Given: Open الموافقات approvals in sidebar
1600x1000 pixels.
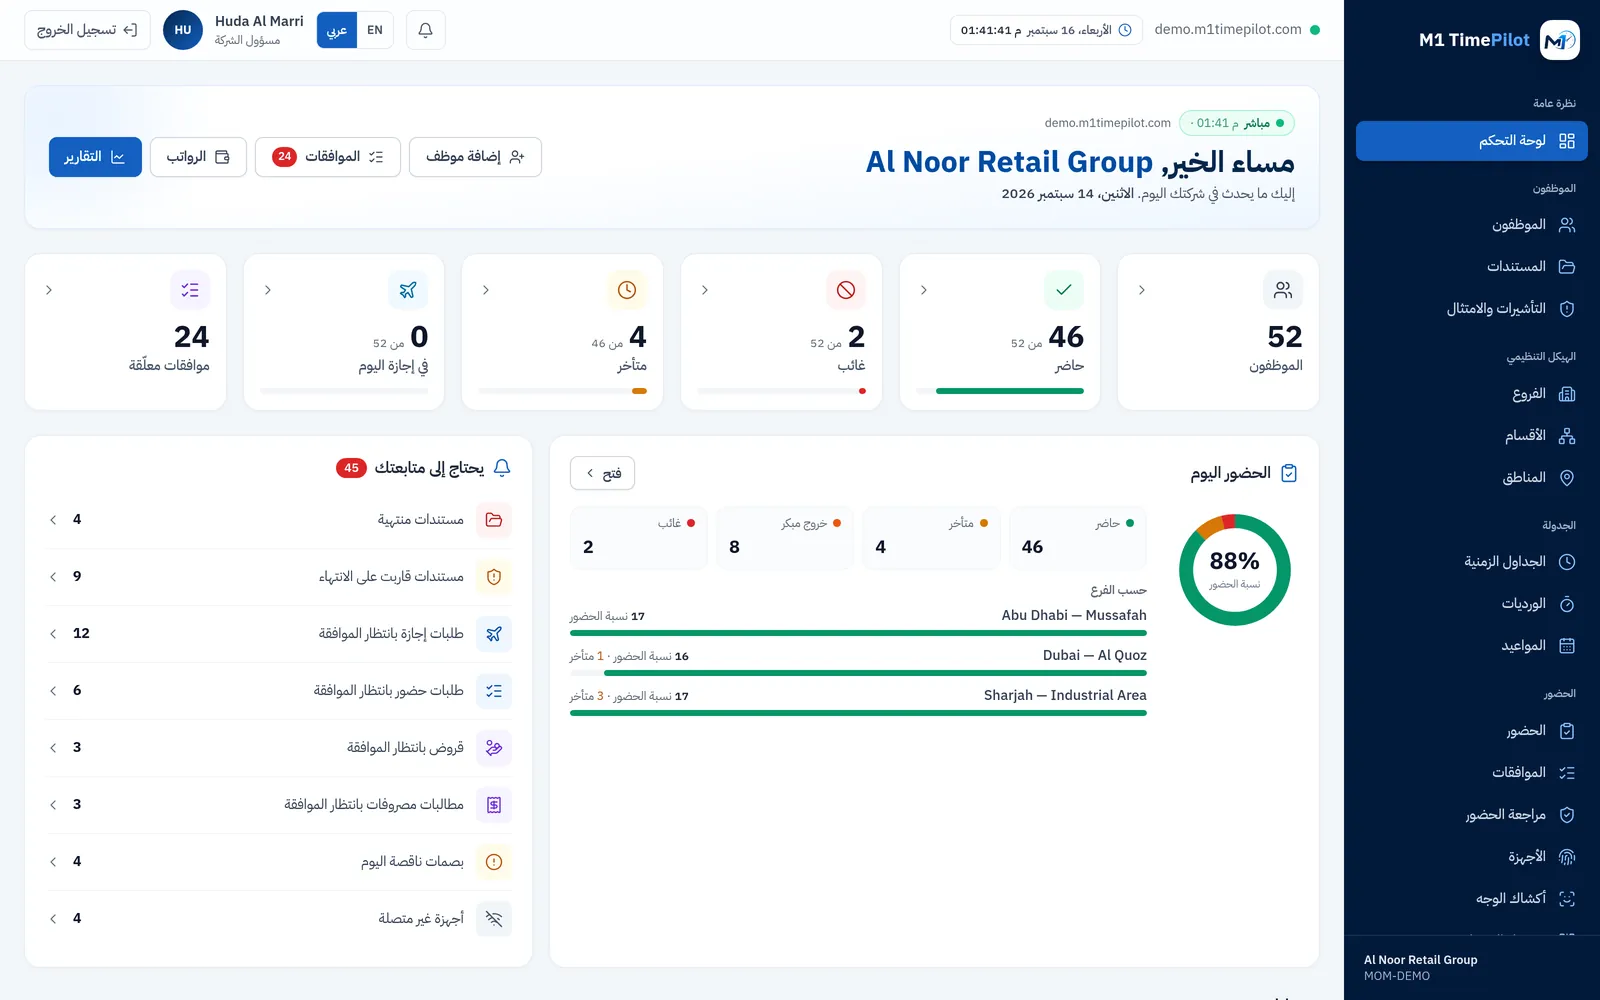Looking at the screenshot, I should tap(1472, 773).
